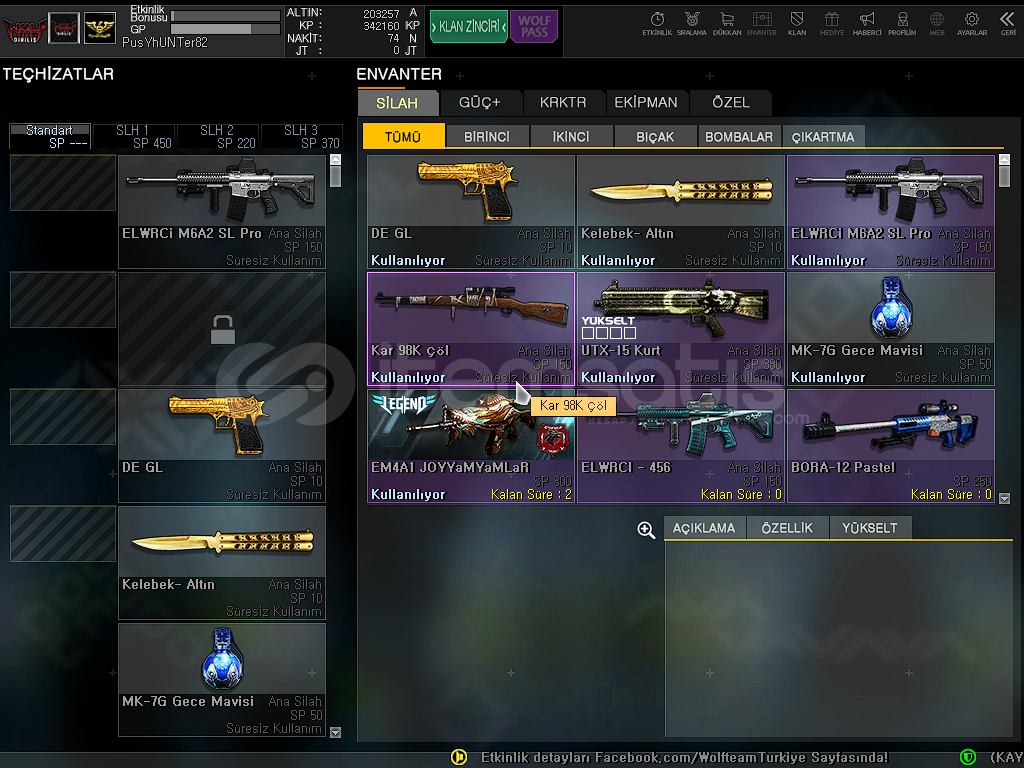
Task: Select the BOMBALAR filter tab
Action: click(739, 136)
